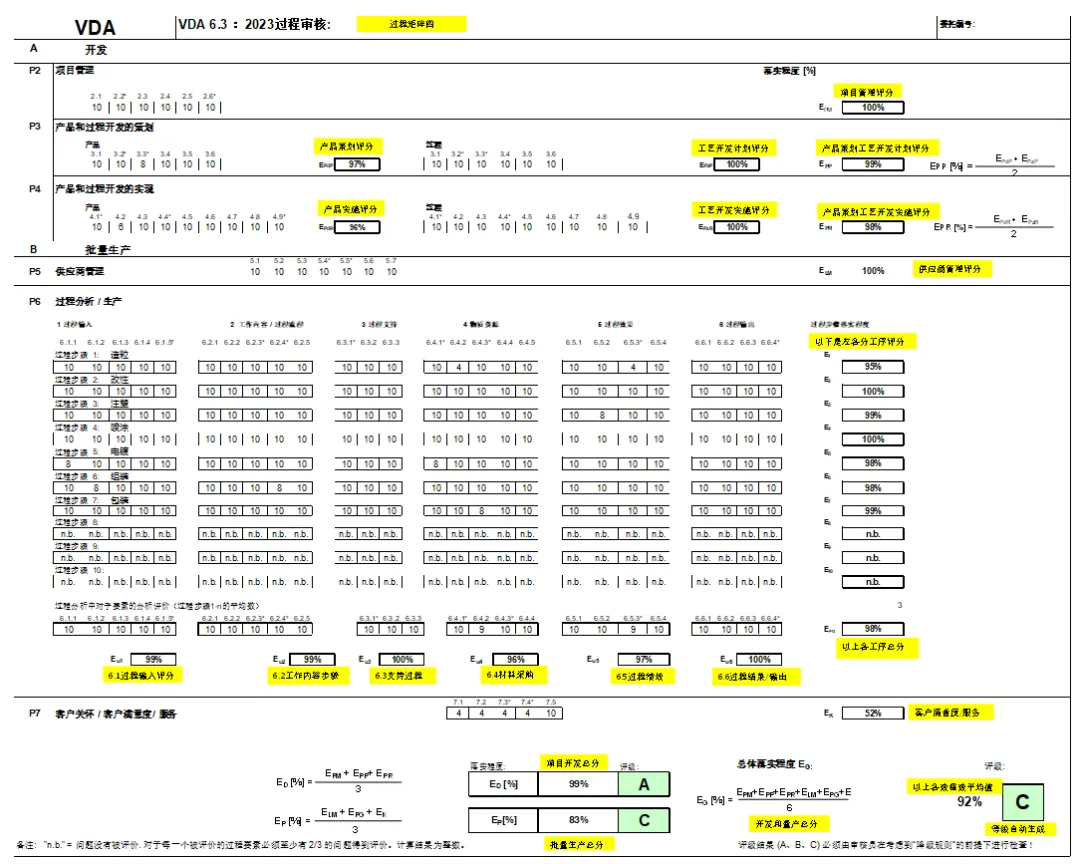
Task: Click the yellow '批量生产总分' label
Action: [577, 844]
